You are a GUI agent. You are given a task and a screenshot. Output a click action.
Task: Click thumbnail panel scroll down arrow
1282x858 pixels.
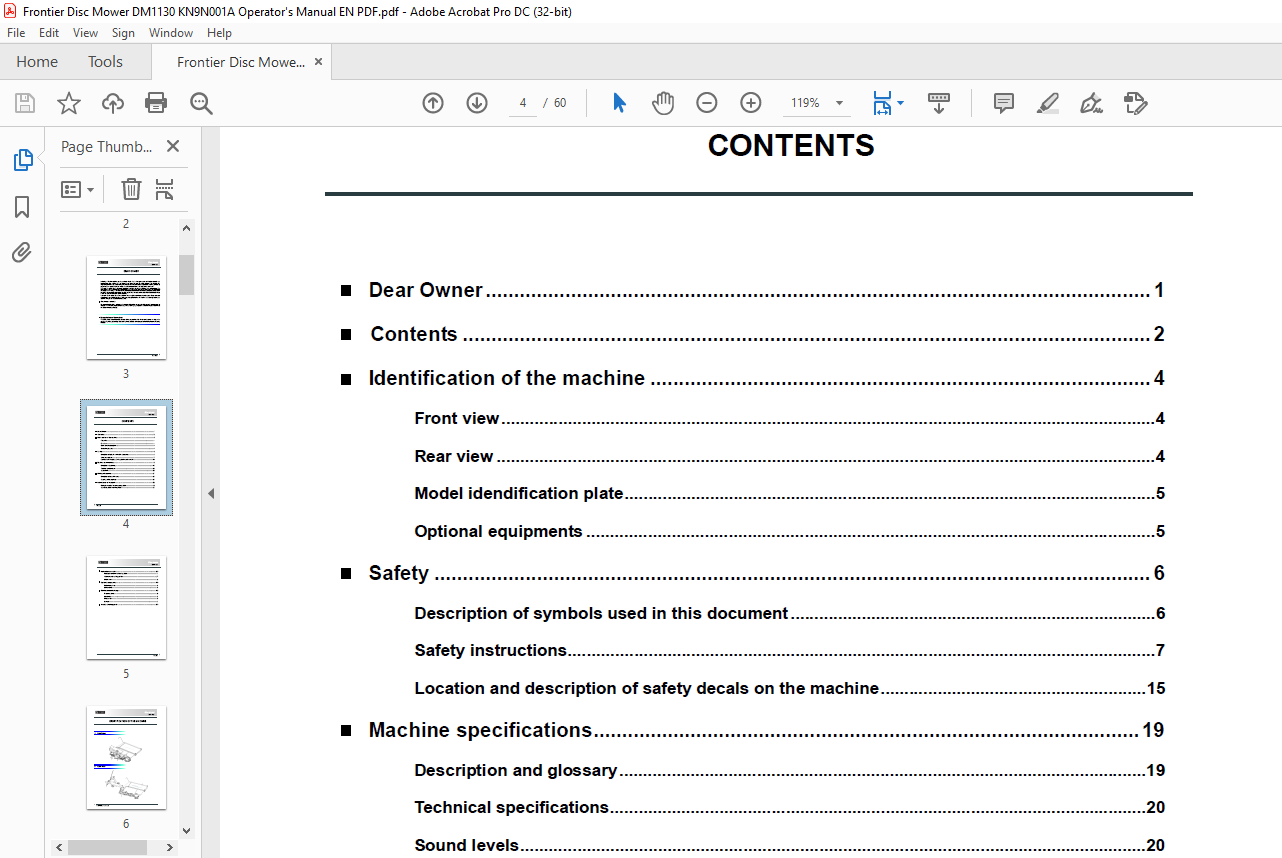186,830
